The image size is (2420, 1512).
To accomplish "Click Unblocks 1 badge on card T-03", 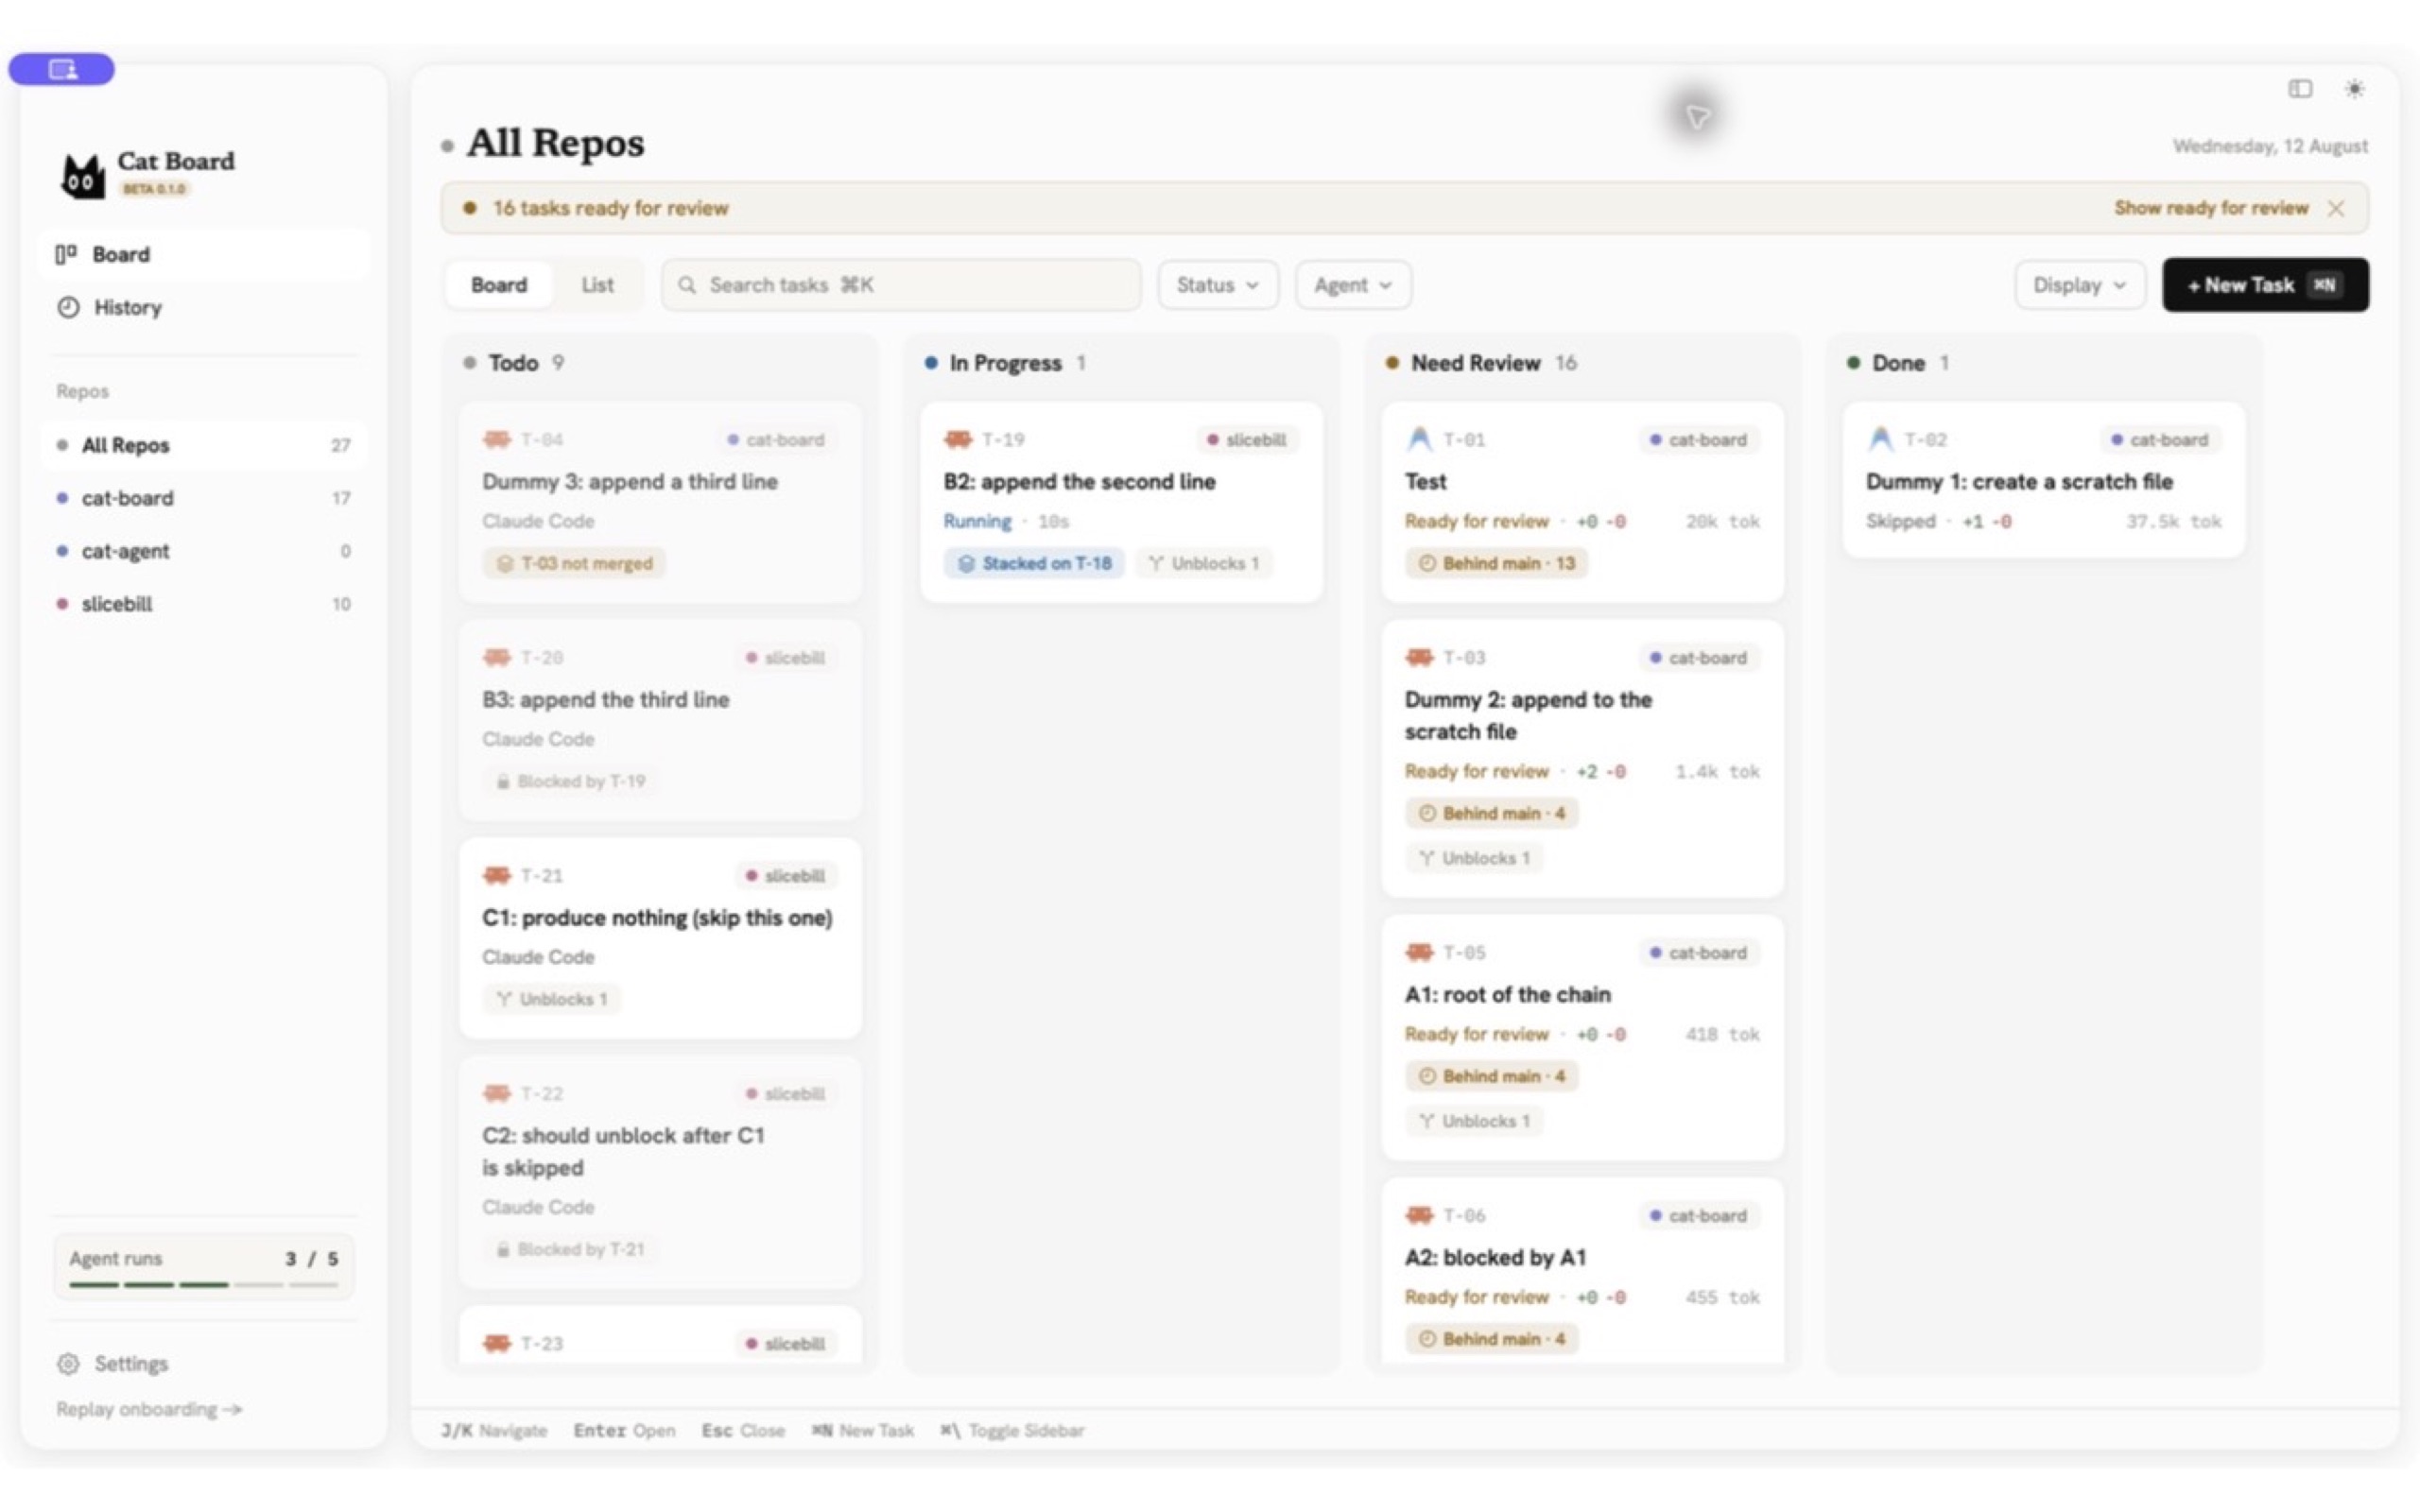I will coord(1475,858).
